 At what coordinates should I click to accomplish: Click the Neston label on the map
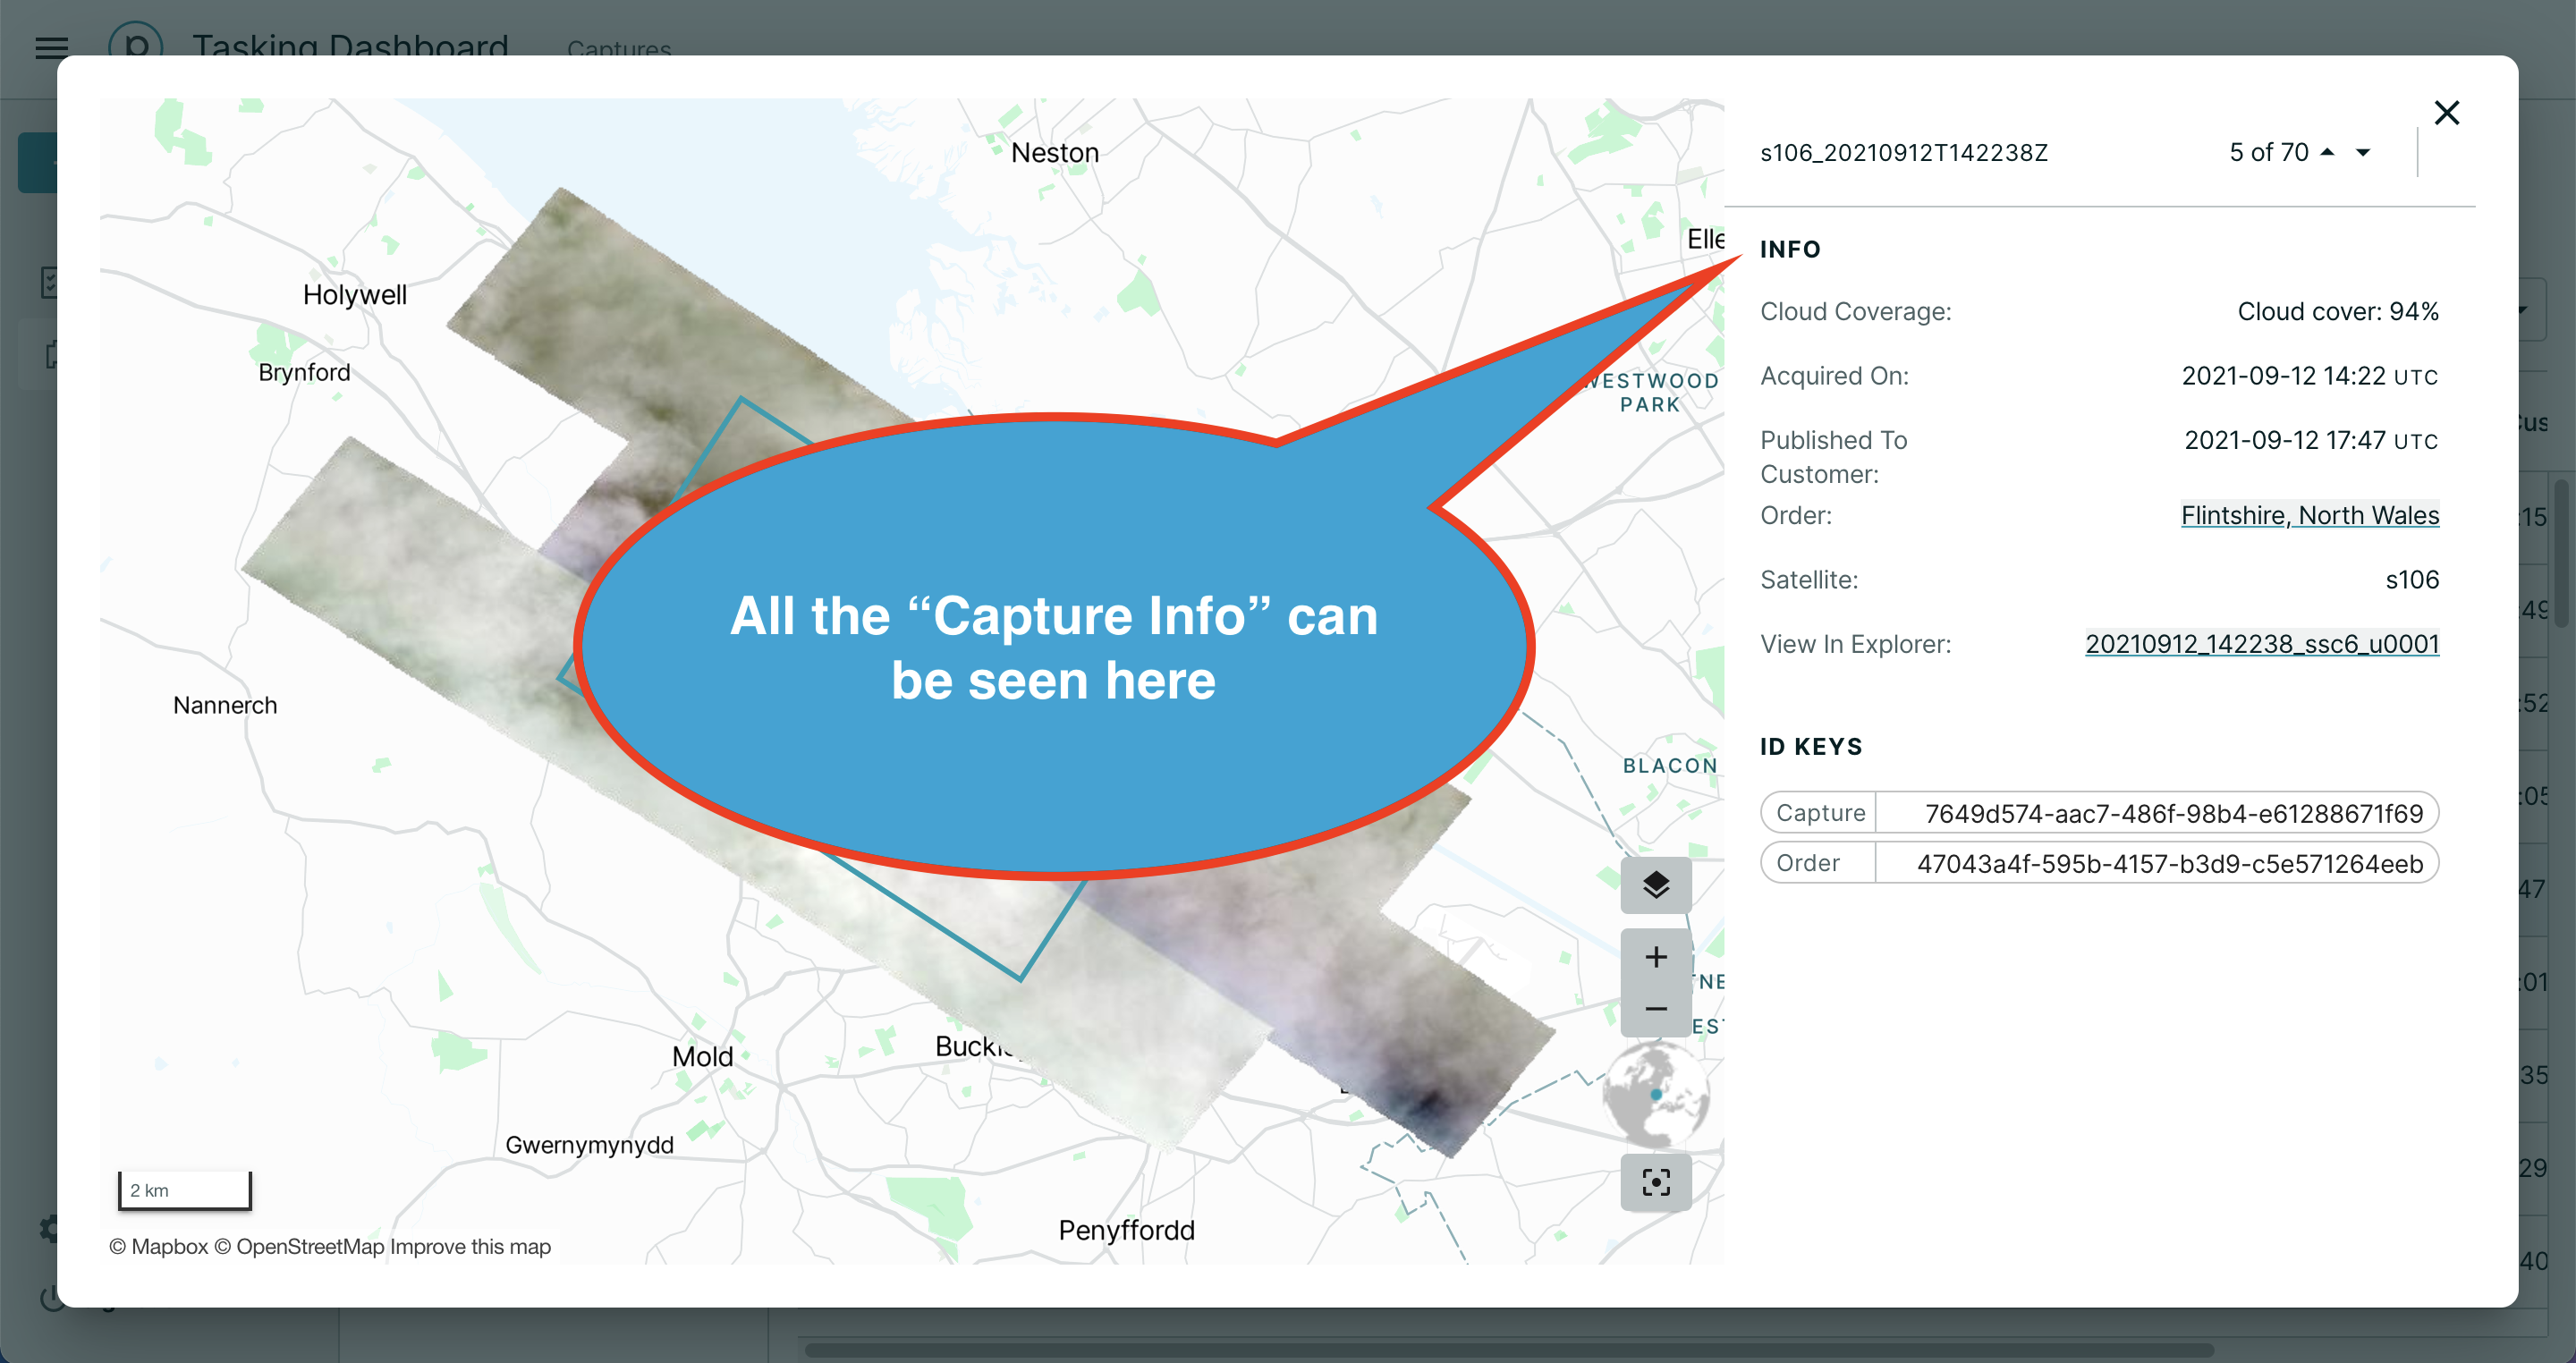pyautogui.click(x=1055, y=153)
